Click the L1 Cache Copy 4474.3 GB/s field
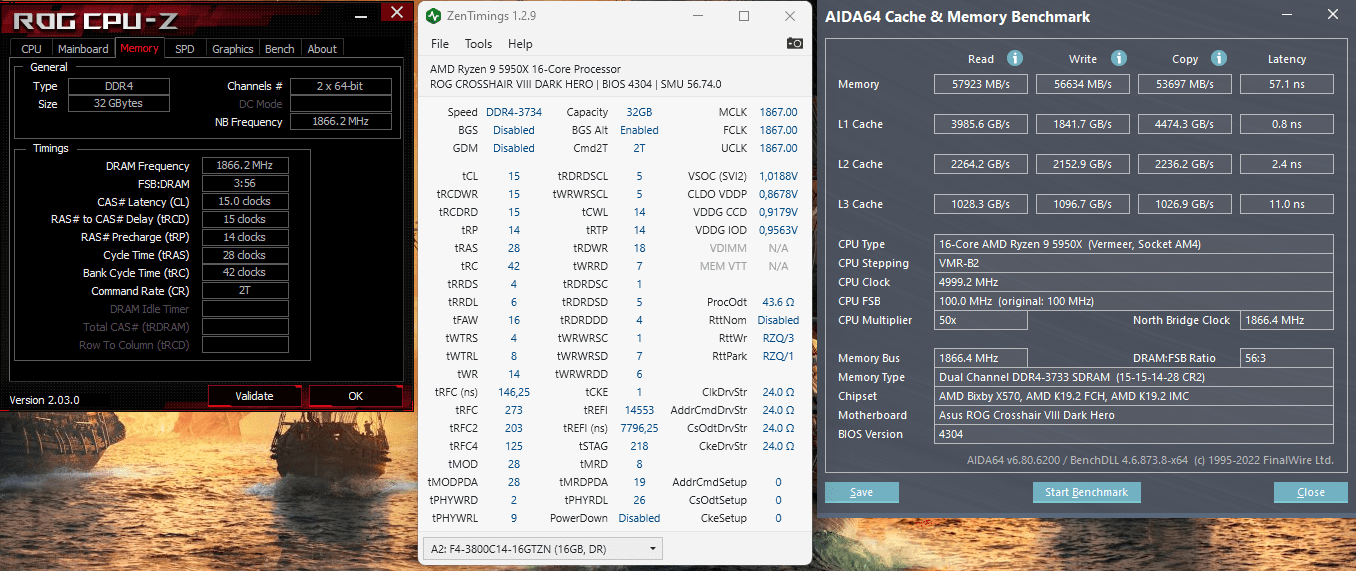Viewport: 1356px width, 571px height. coord(1184,124)
